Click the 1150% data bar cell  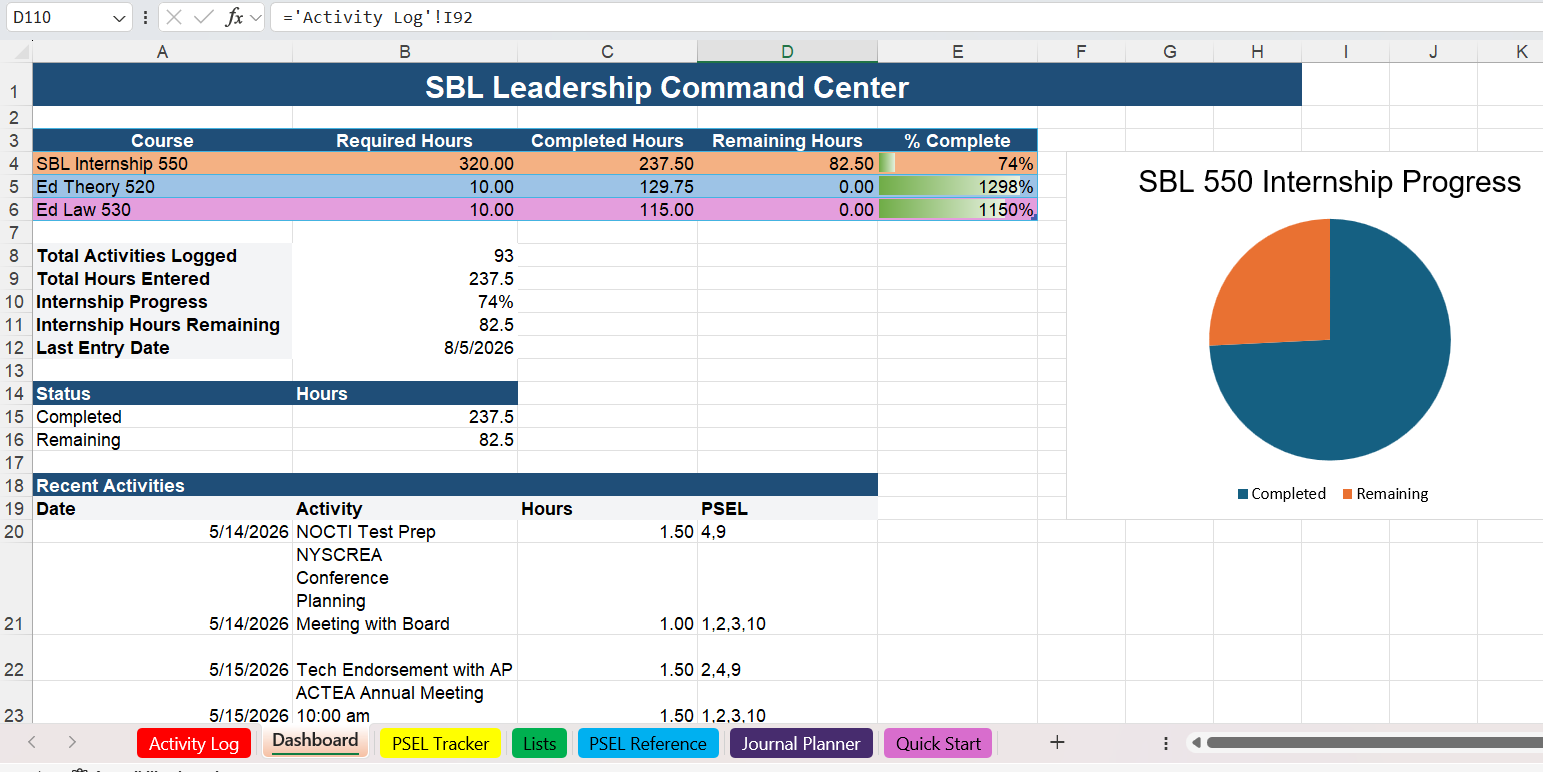pyautogui.click(x=958, y=210)
